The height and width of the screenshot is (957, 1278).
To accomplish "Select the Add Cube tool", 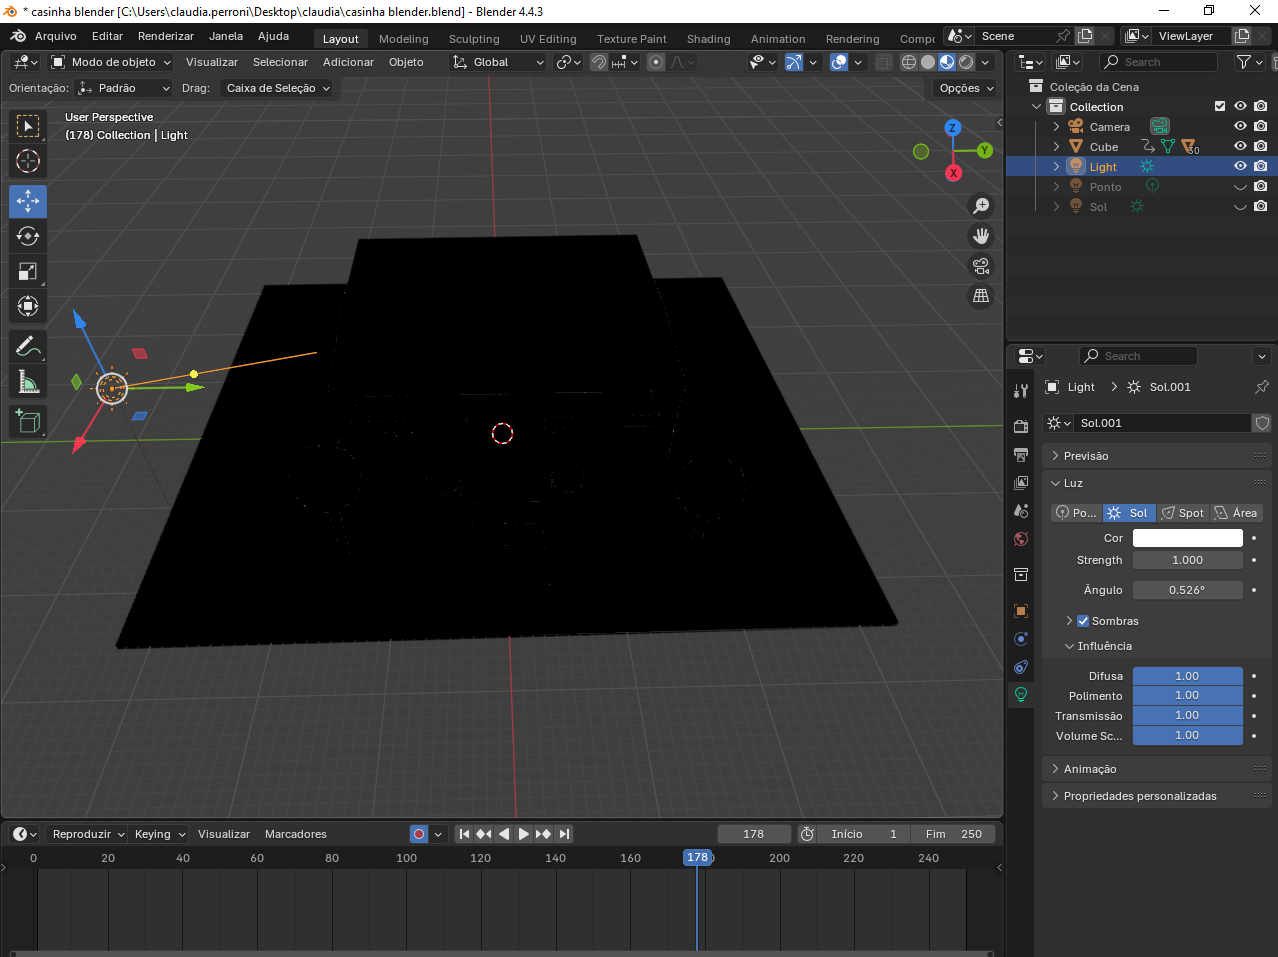I will coord(28,422).
